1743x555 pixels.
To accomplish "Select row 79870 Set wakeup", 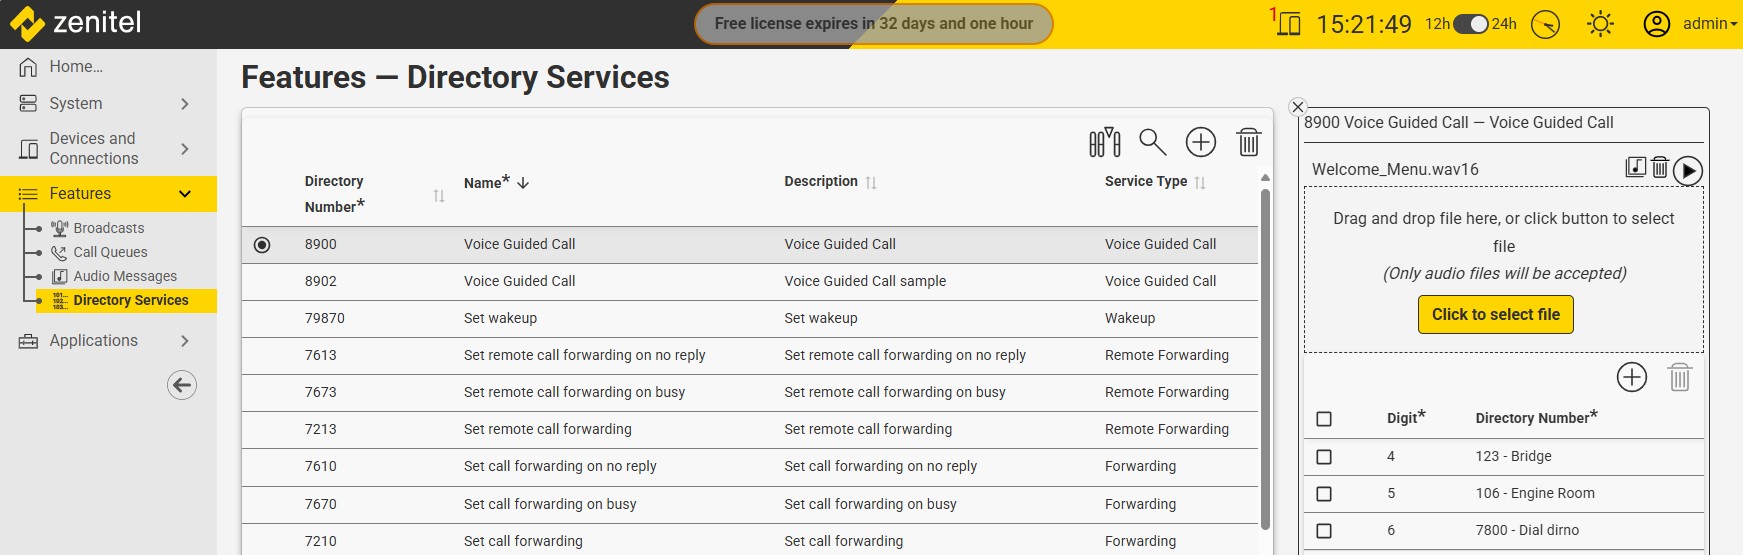I will point(750,319).
